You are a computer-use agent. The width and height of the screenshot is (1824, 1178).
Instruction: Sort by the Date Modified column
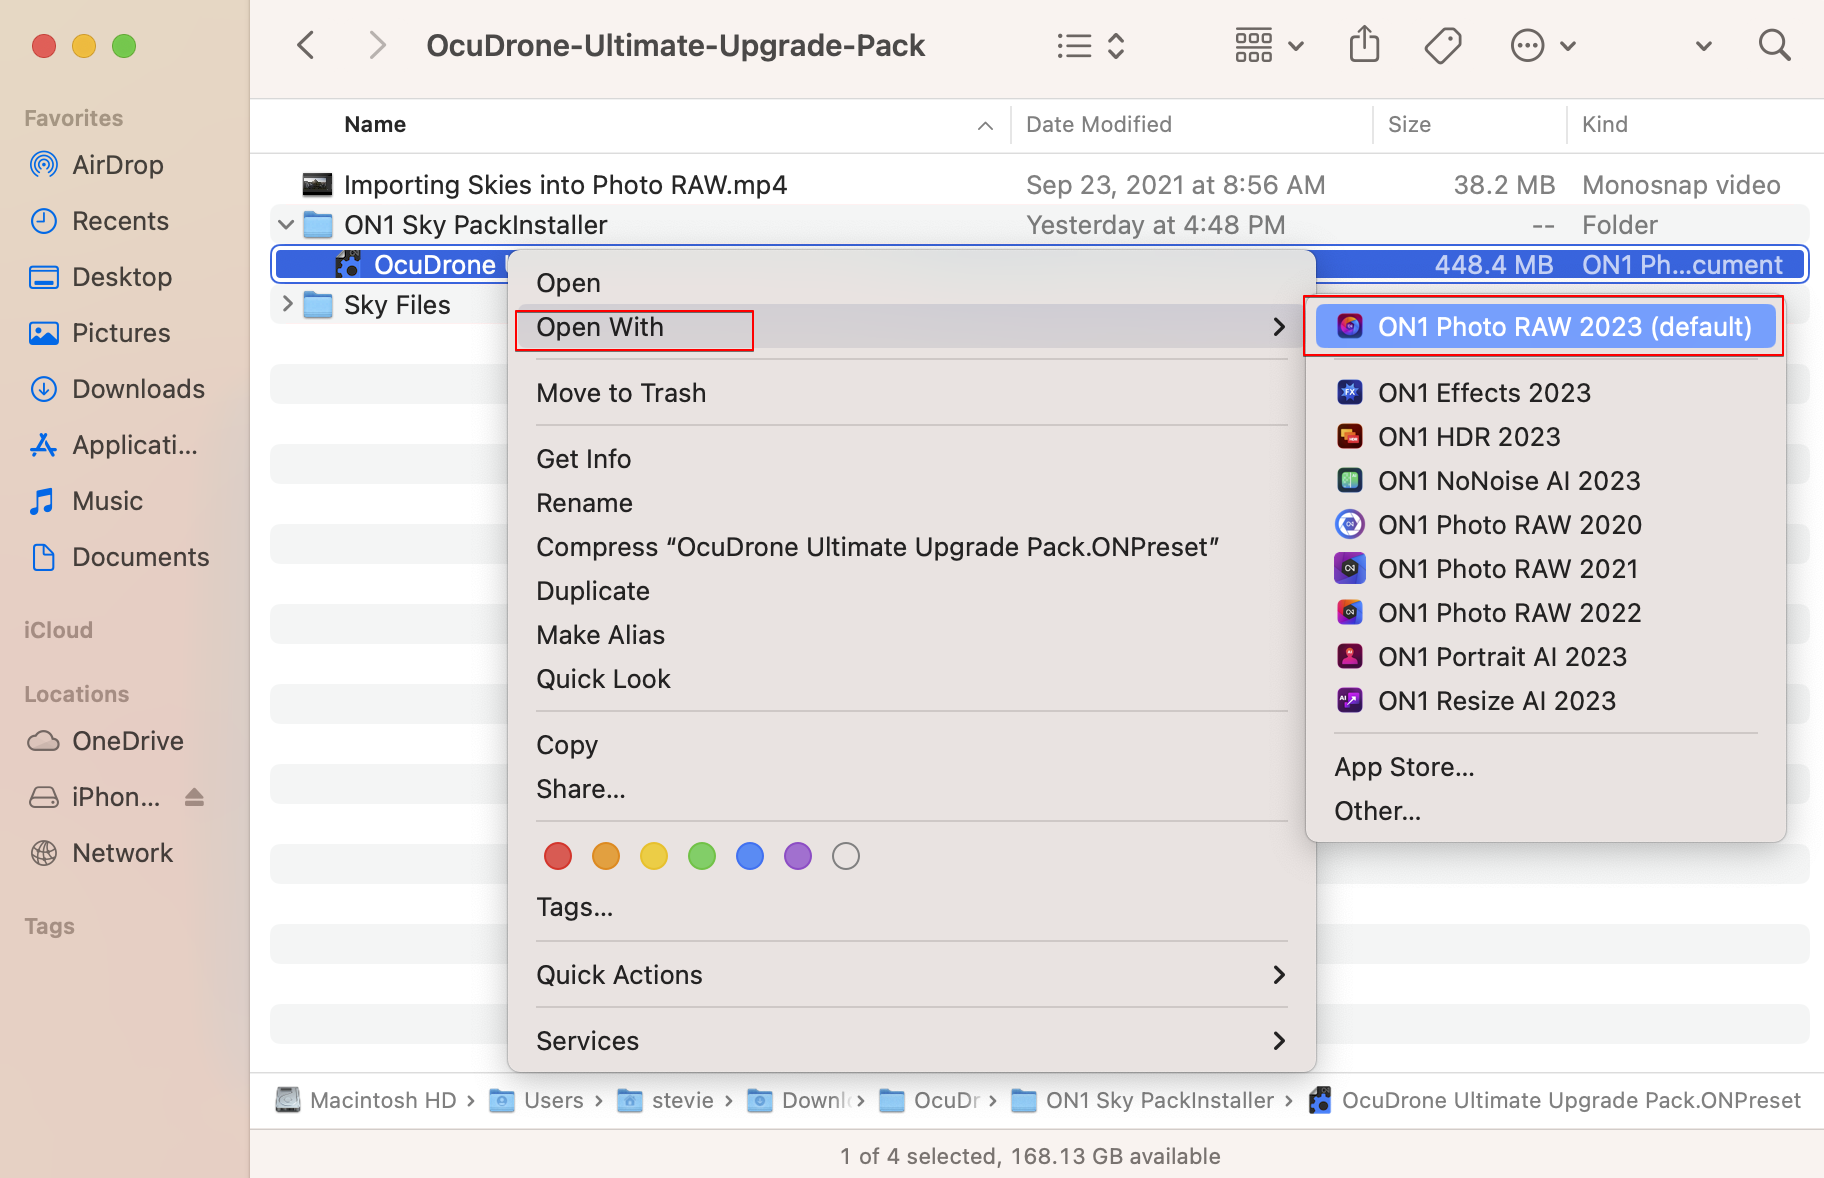coord(1098,125)
